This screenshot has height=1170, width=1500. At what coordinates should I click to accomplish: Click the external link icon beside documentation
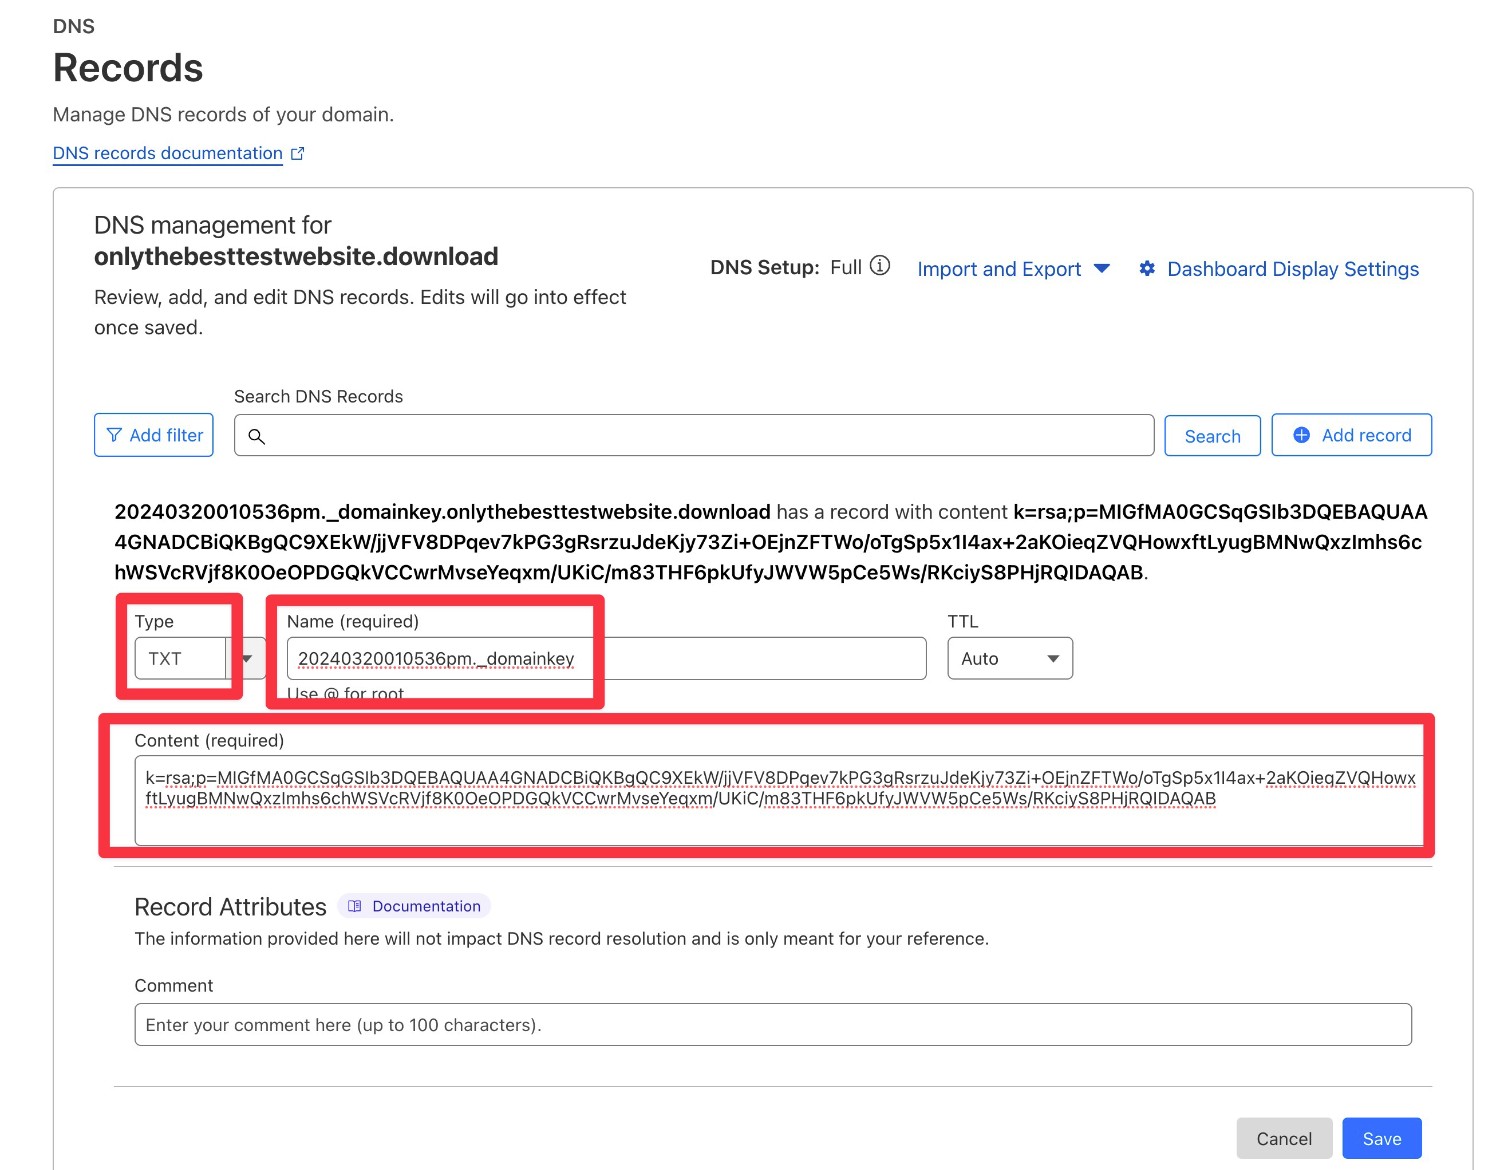[x=297, y=153]
